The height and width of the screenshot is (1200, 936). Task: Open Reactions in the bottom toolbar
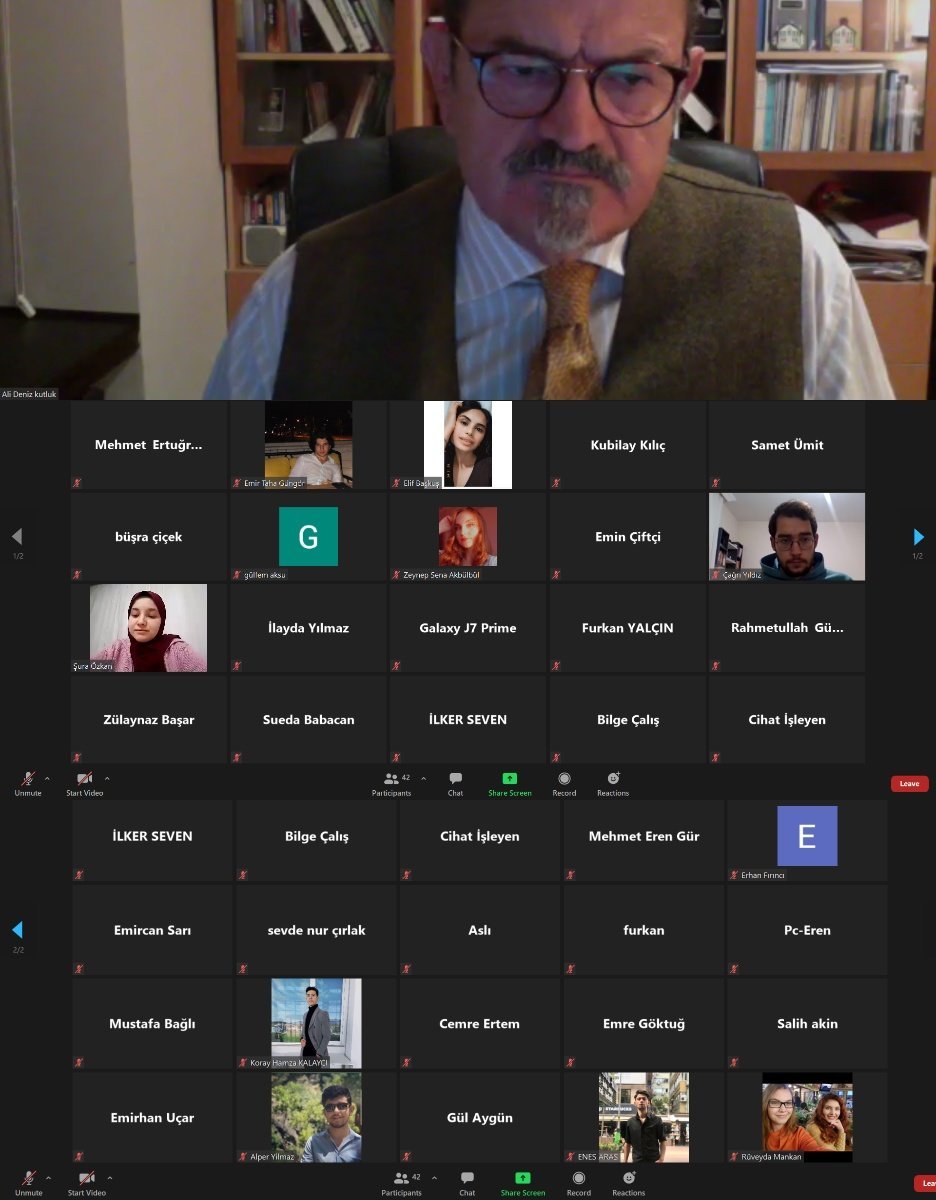(629, 1182)
